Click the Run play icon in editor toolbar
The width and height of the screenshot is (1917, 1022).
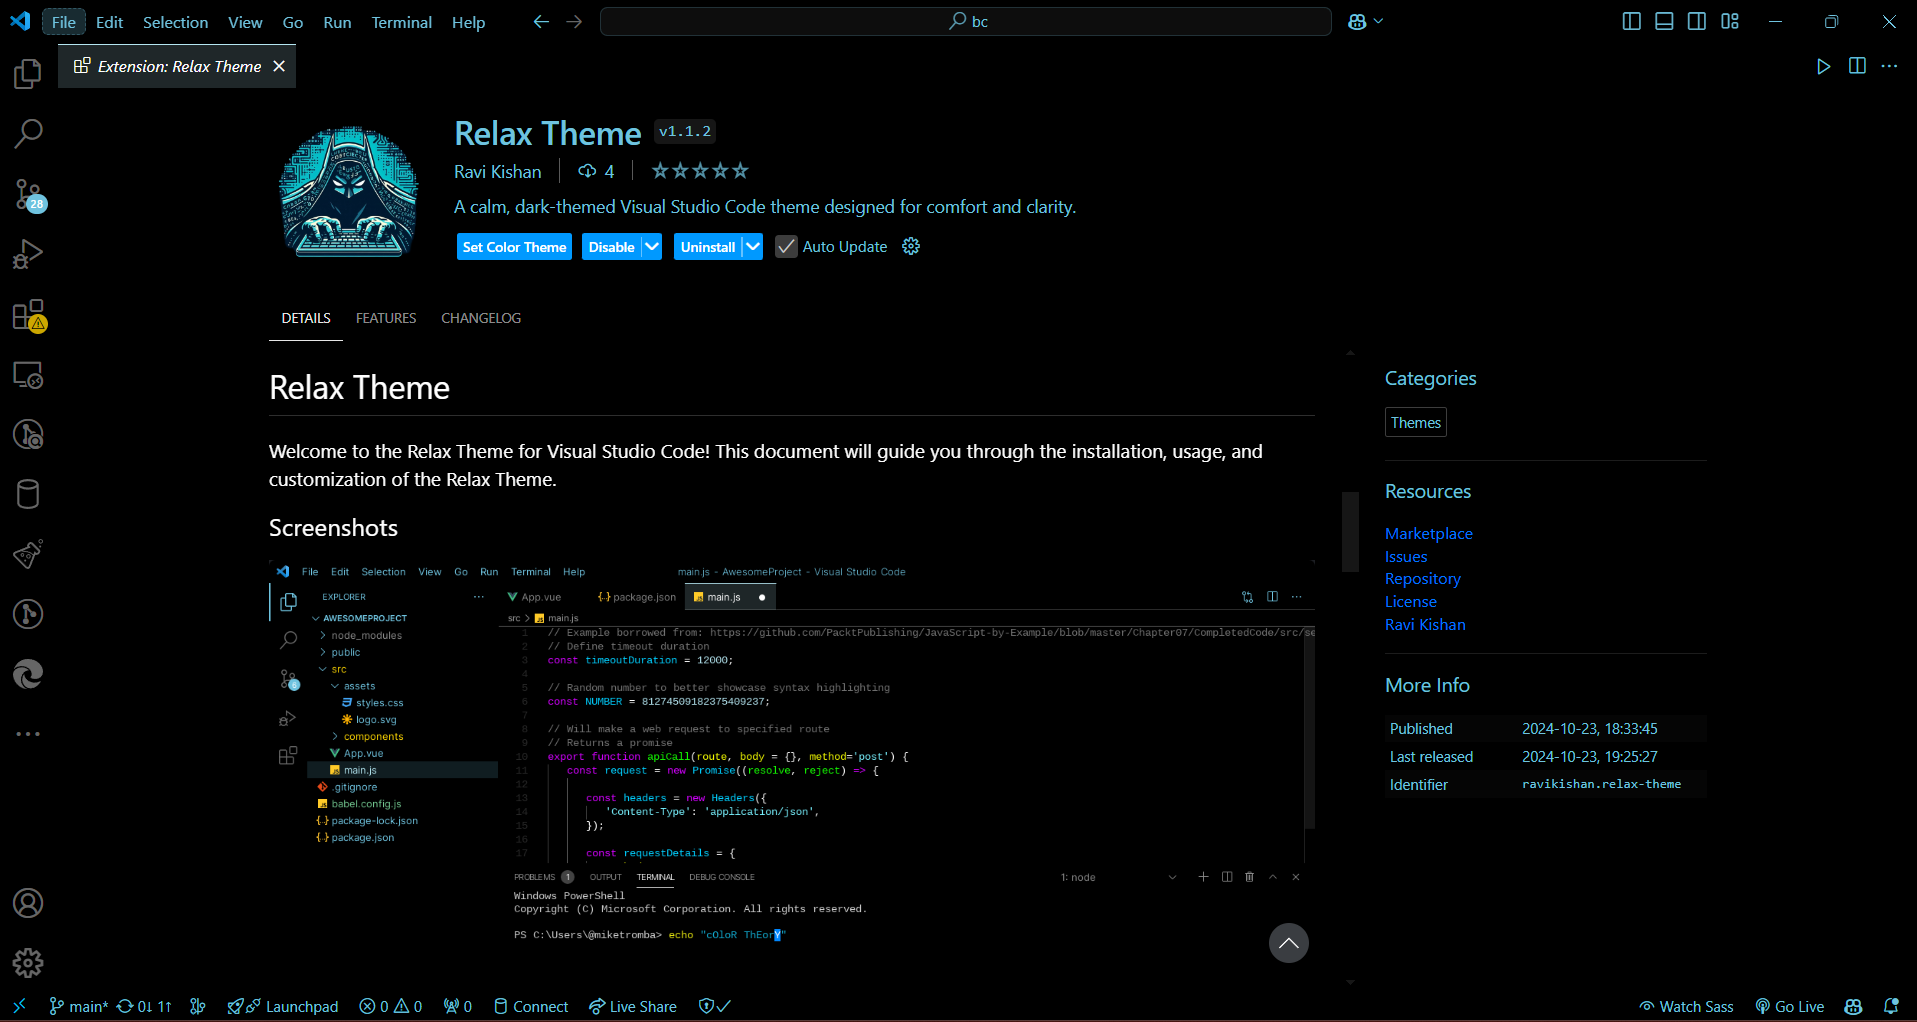(x=1824, y=66)
